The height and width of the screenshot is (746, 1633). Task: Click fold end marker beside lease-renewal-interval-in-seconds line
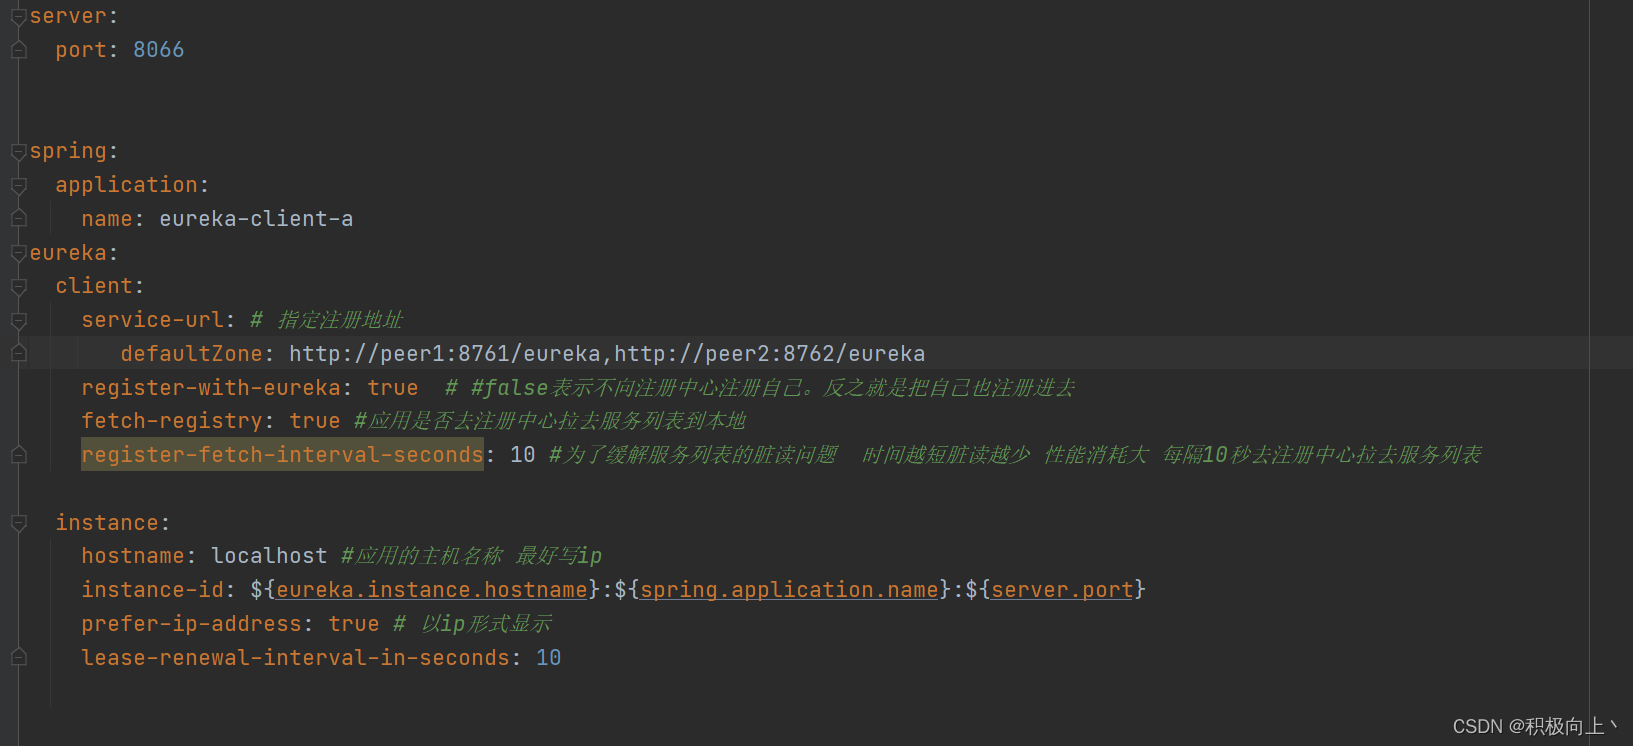[x=18, y=658]
